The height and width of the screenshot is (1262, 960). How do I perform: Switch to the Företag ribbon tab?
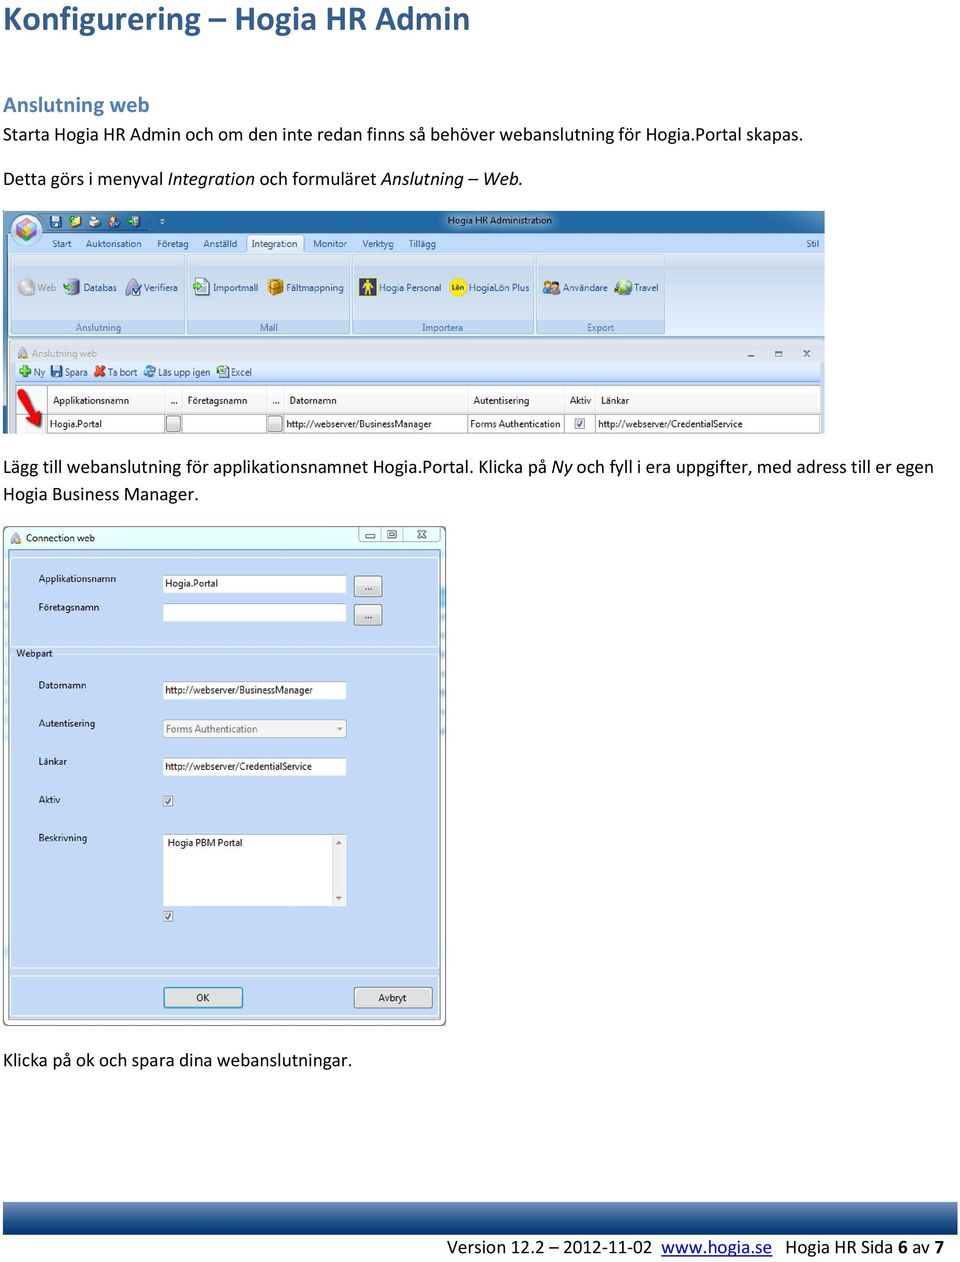(x=173, y=244)
